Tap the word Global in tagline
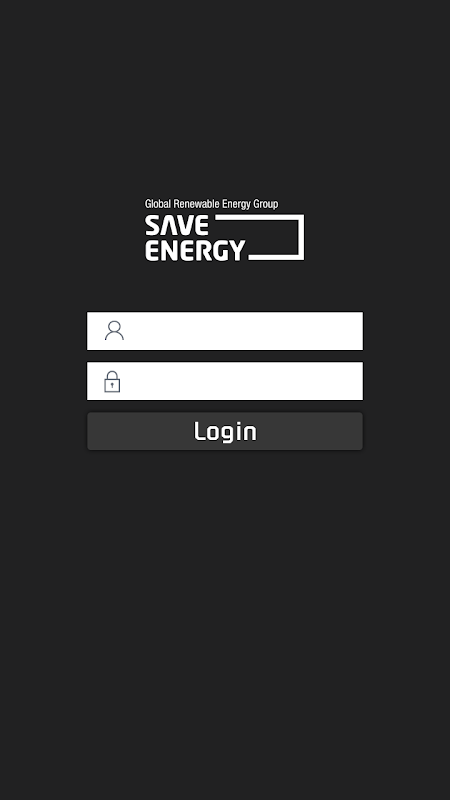This screenshot has height=800, width=450. click(158, 204)
